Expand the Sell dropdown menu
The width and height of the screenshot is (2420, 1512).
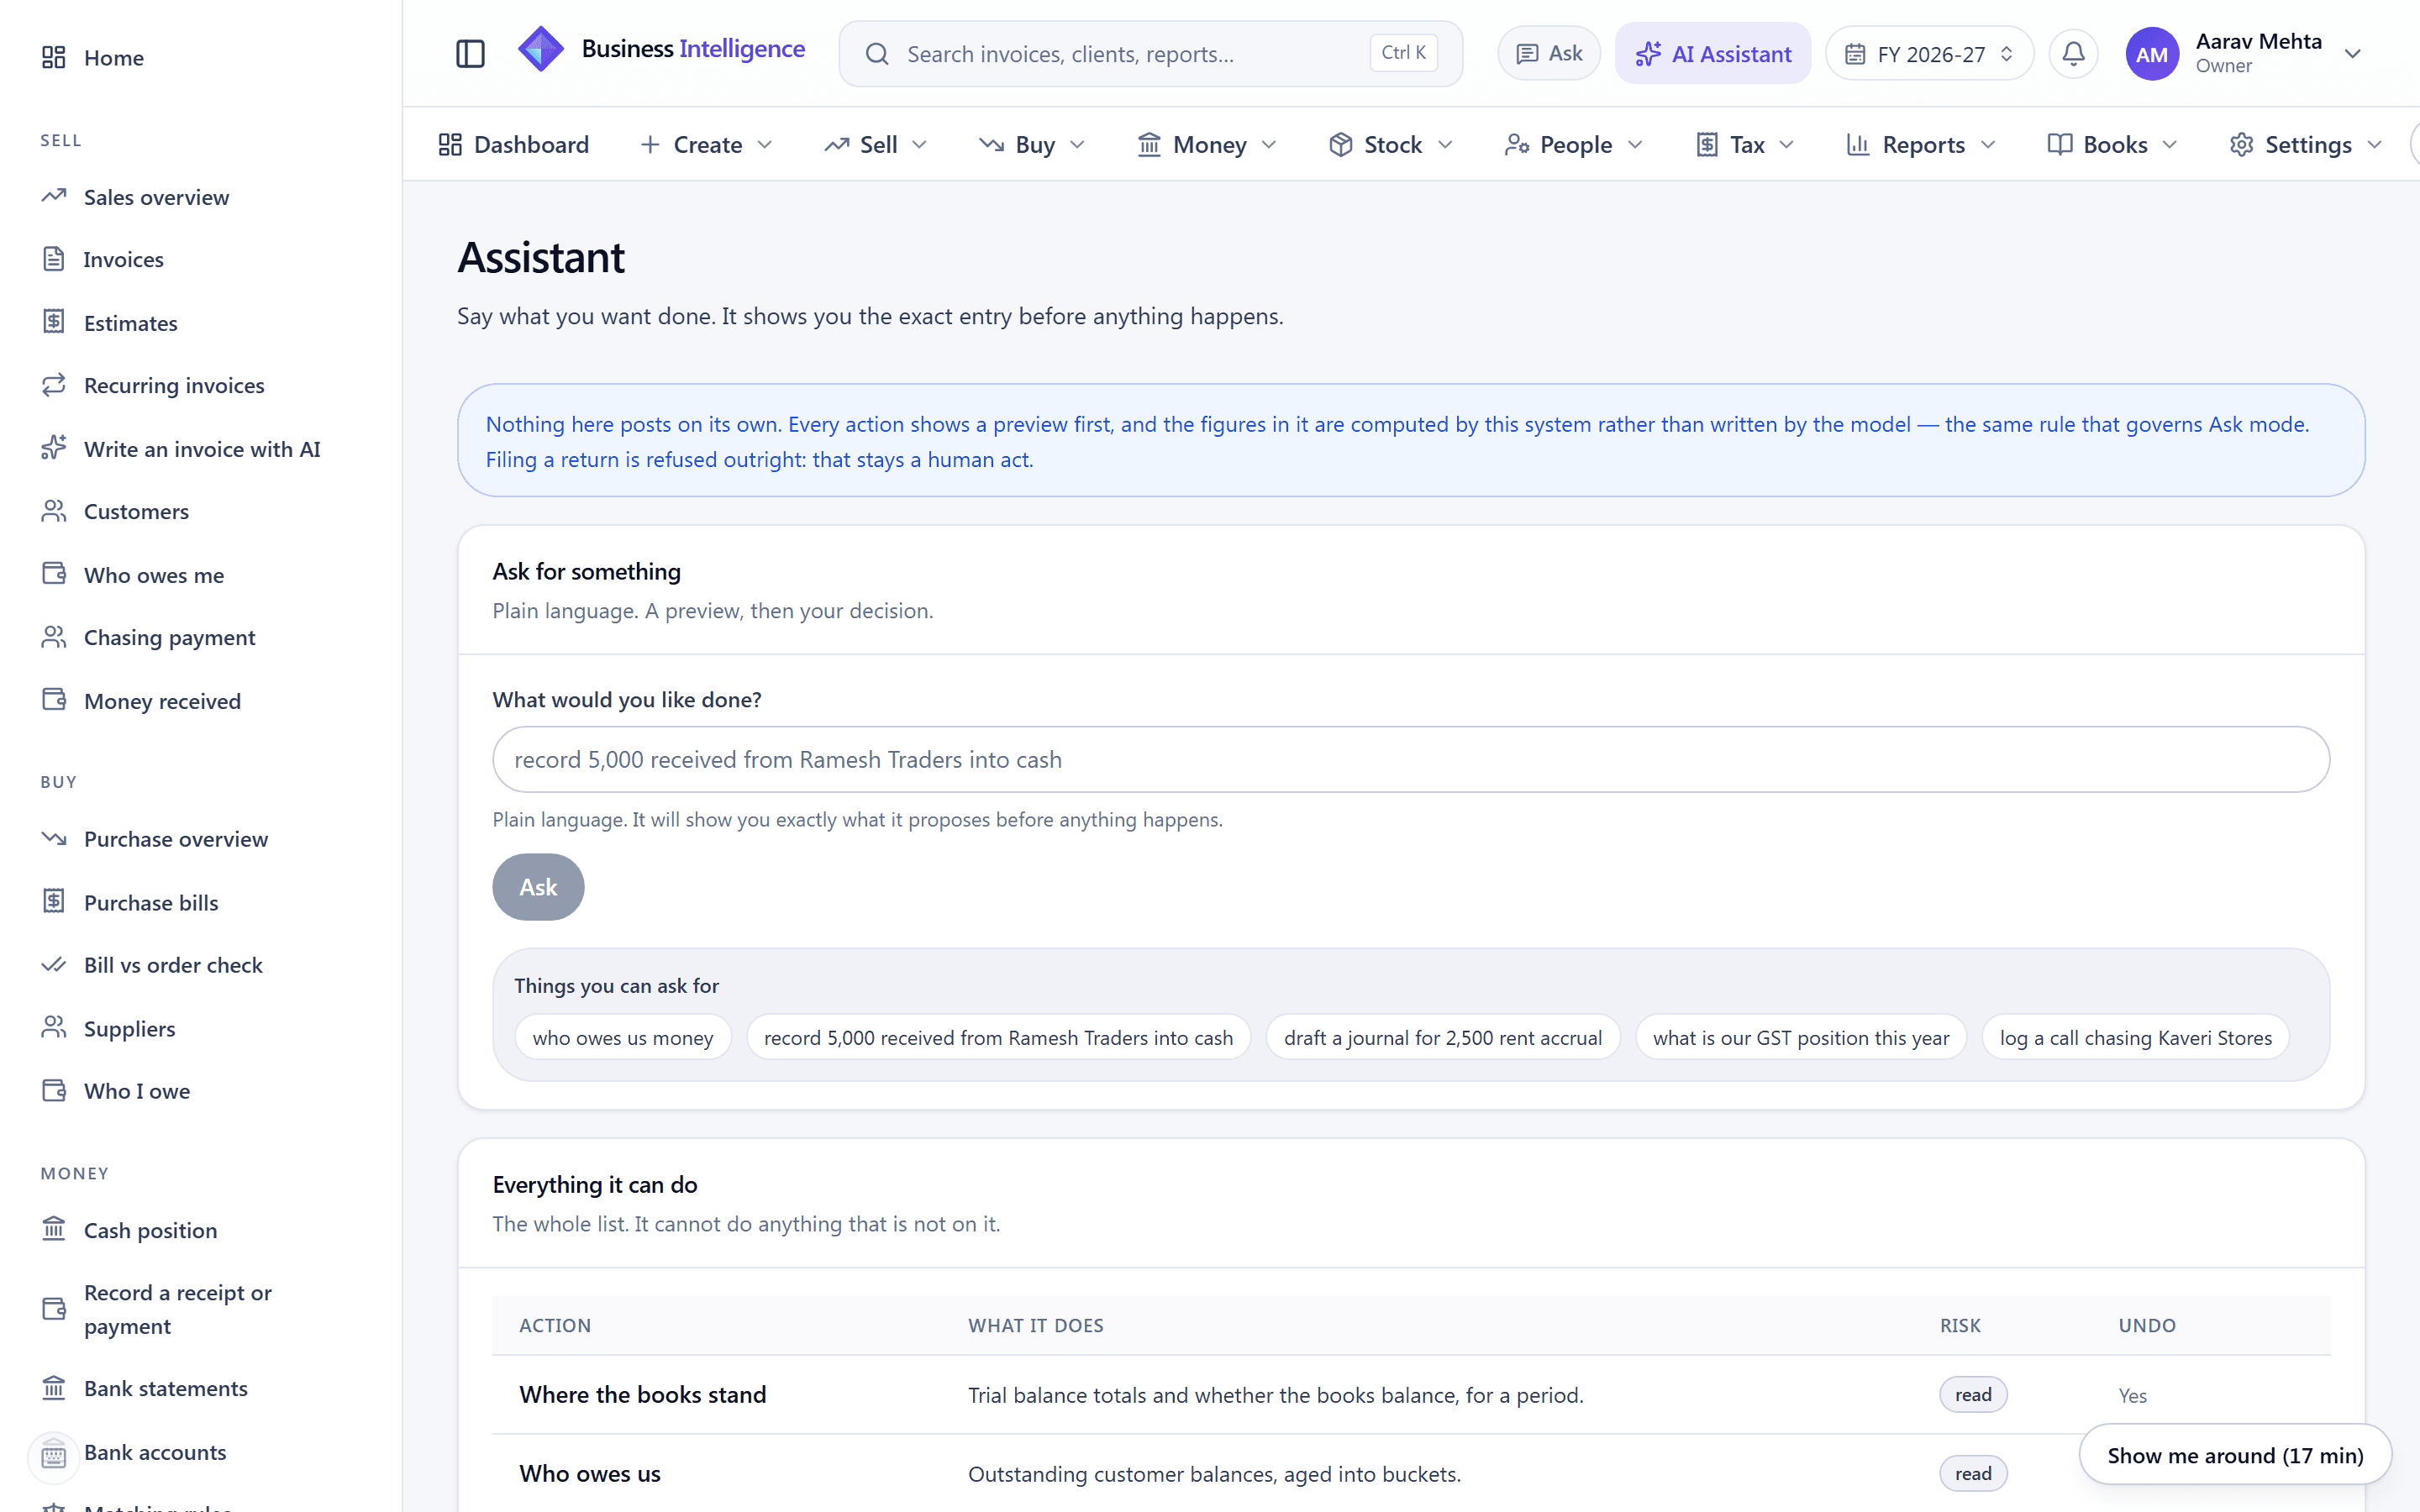coord(876,144)
